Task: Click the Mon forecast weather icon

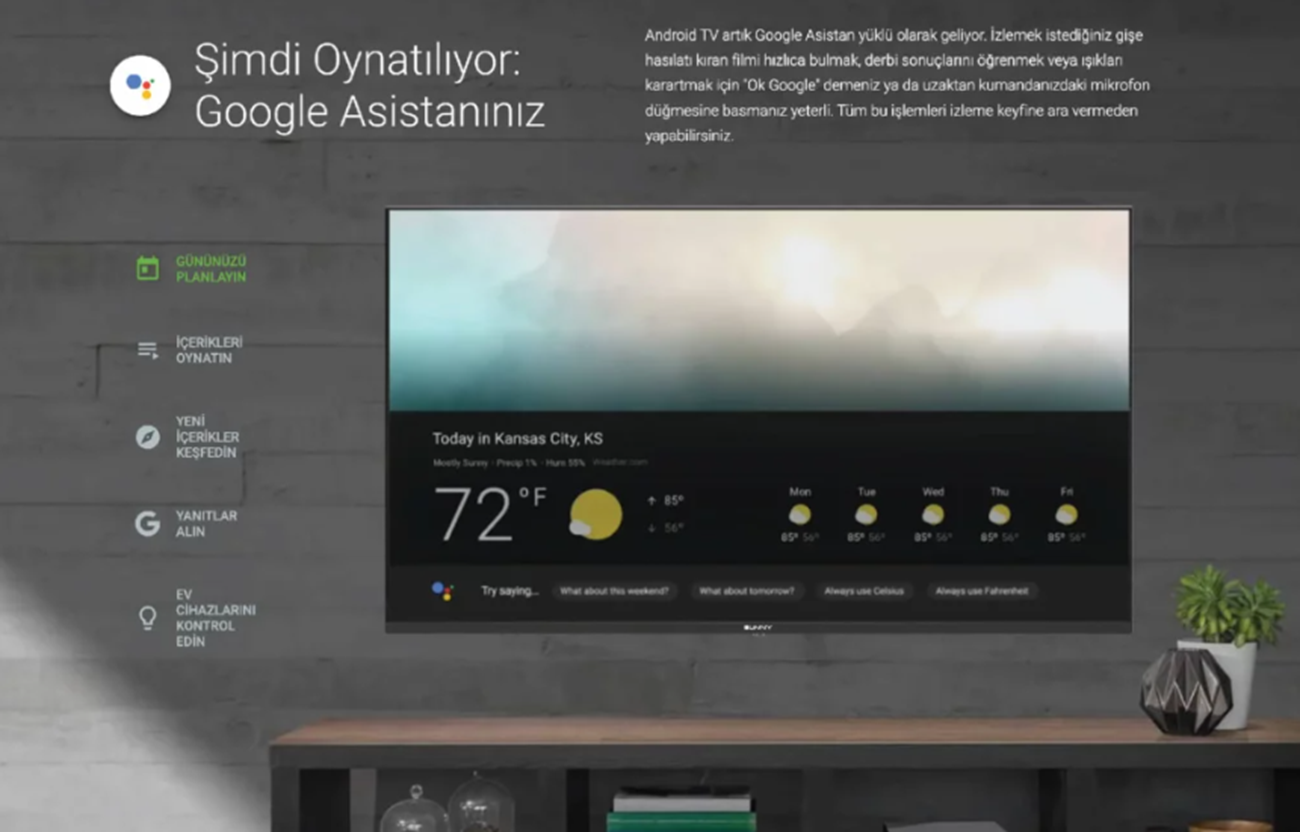Action: [799, 514]
